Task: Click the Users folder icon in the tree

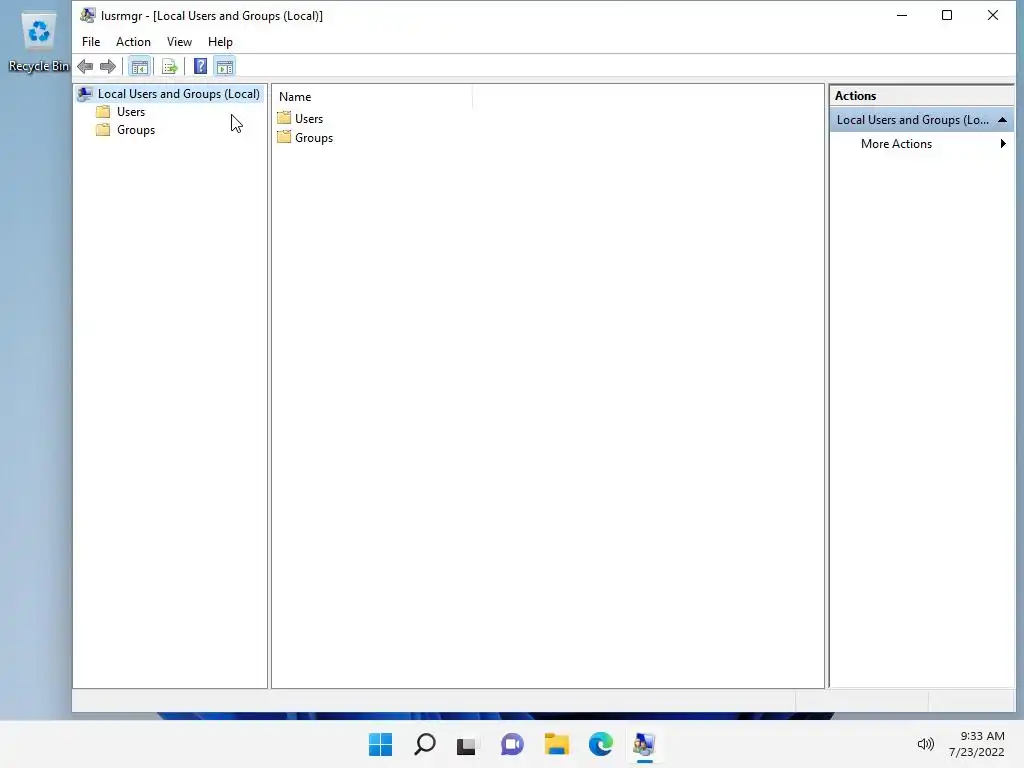Action: (103, 112)
